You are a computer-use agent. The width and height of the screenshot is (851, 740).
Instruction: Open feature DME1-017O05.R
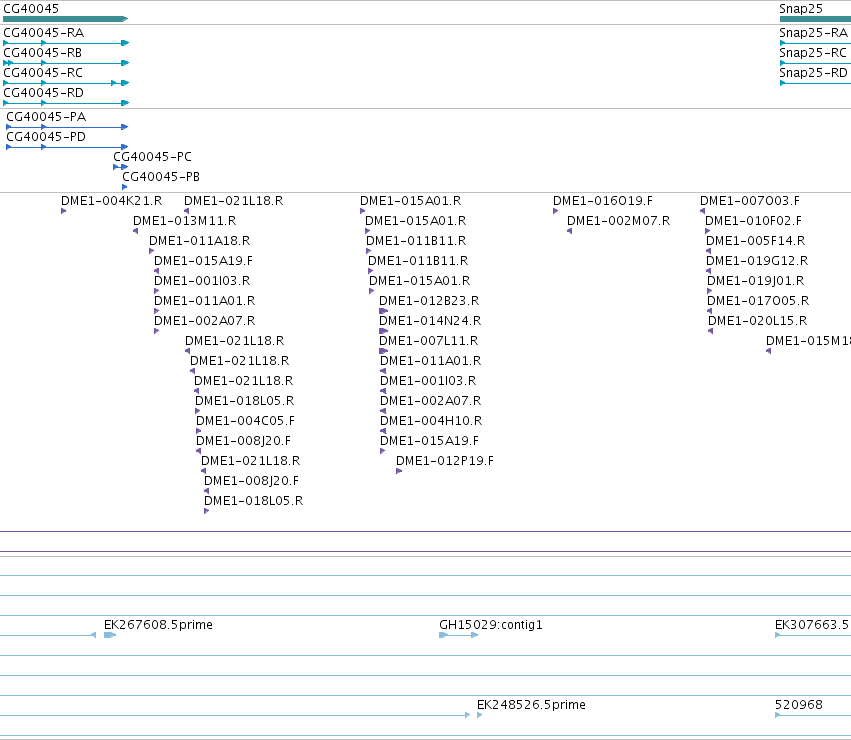point(758,301)
